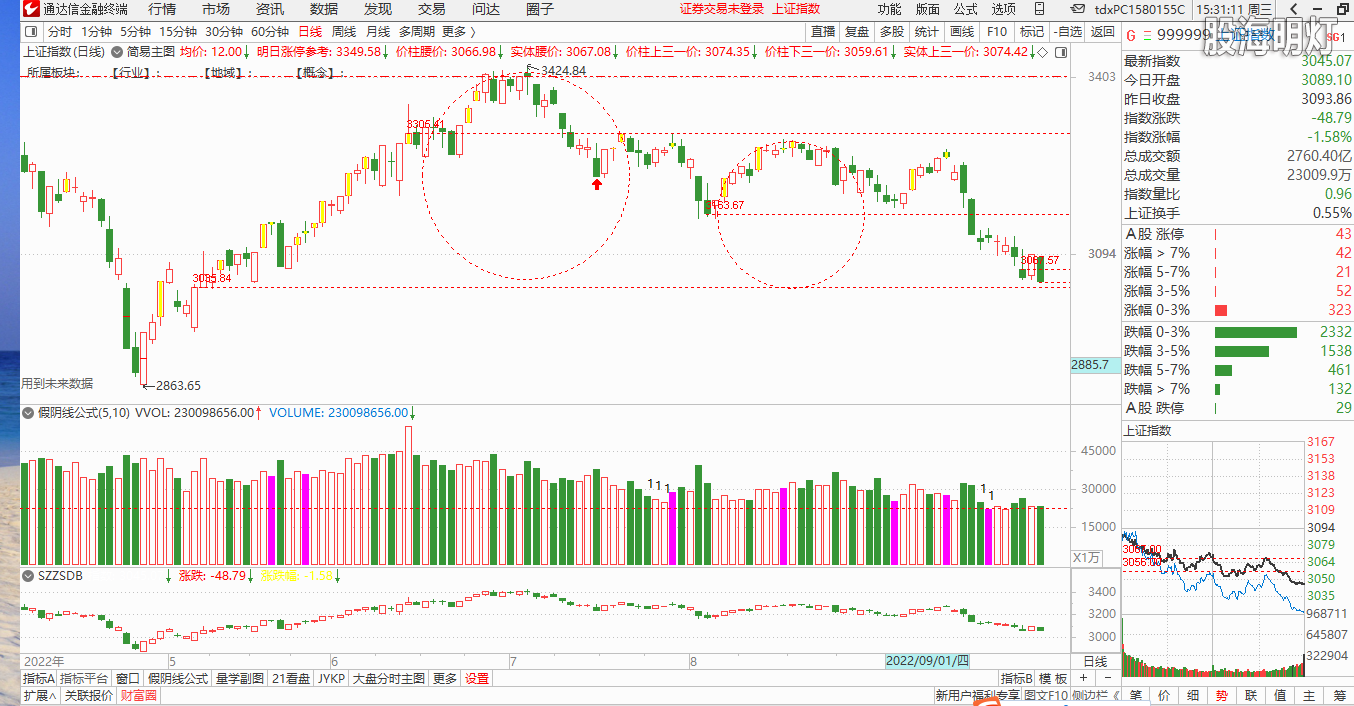Viewport: 1354px width, 706px height.
Task: Open the 指标B selector
Action: point(1018,678)
